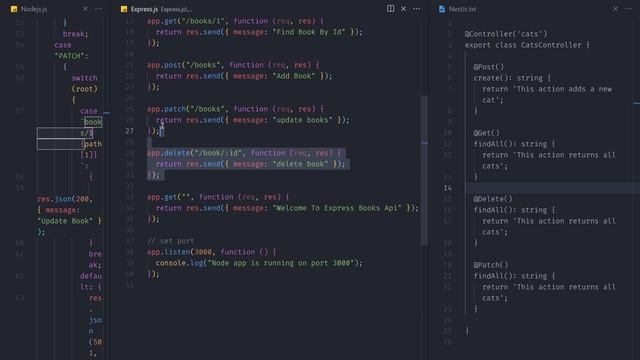
Task: Click the // set port comment
Action: click(171, 241)
